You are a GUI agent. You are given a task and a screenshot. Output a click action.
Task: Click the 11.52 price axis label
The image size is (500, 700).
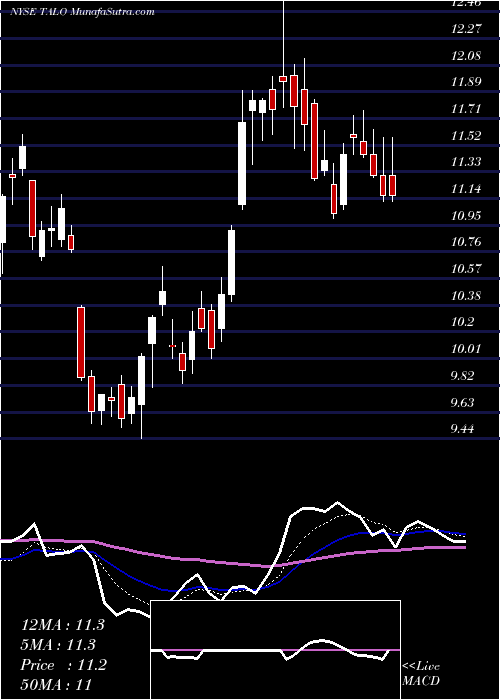tap(466, 136)
